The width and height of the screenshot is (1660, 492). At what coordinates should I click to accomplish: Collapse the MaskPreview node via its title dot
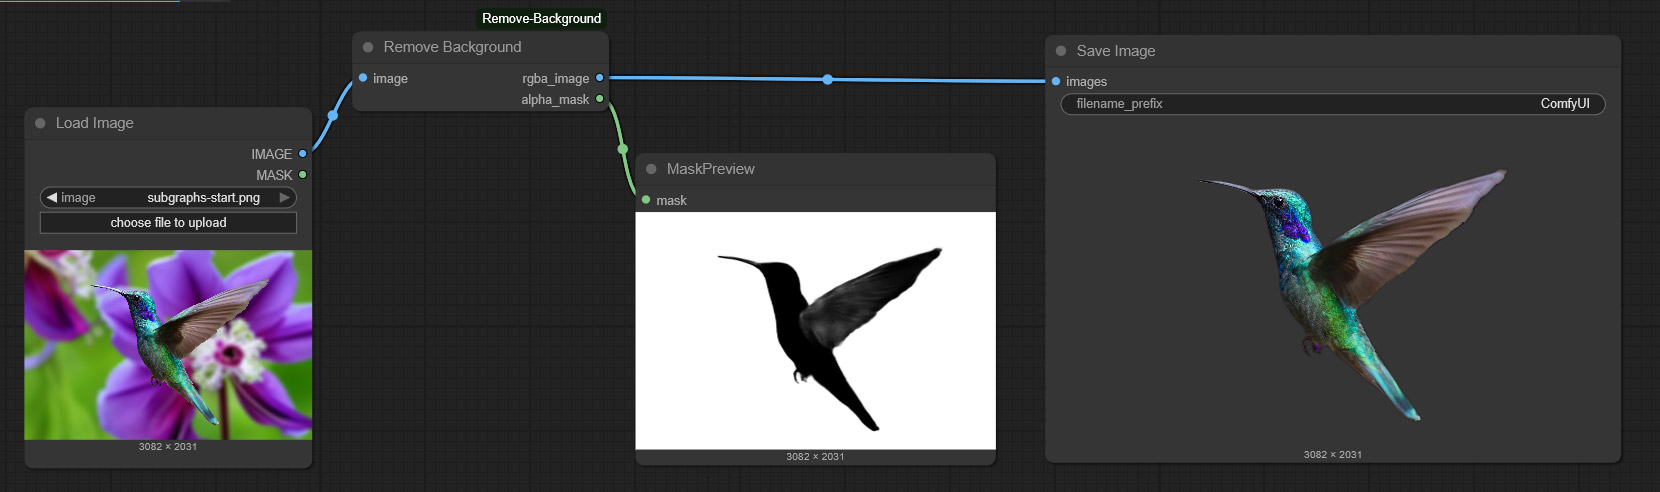point(651,169)
